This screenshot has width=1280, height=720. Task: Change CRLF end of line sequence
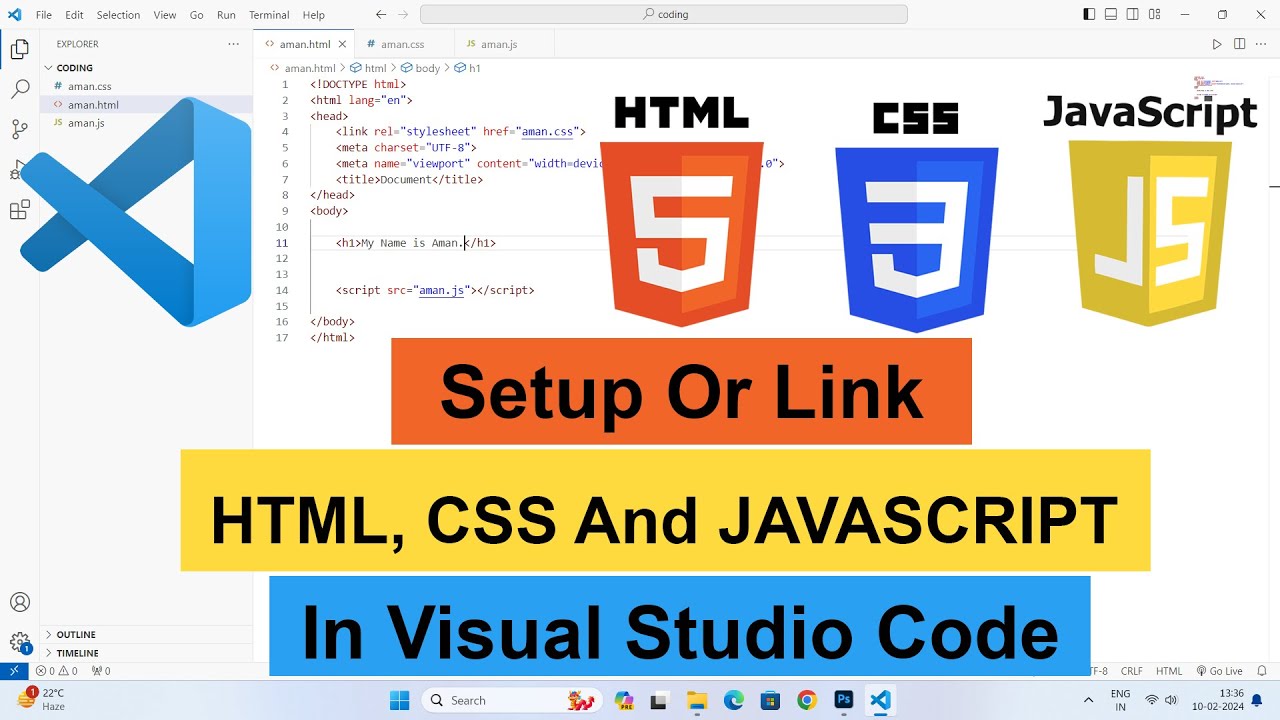pyautogui.click(x=1132, y=671)
